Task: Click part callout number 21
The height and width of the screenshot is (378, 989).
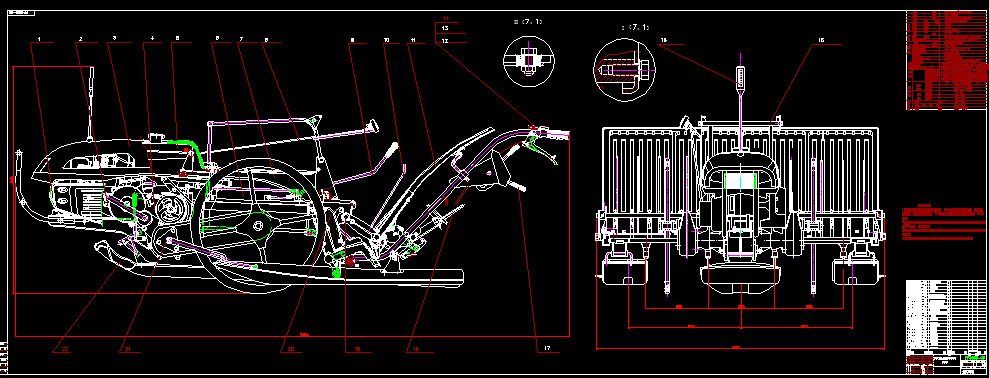Action: [127, 348]
